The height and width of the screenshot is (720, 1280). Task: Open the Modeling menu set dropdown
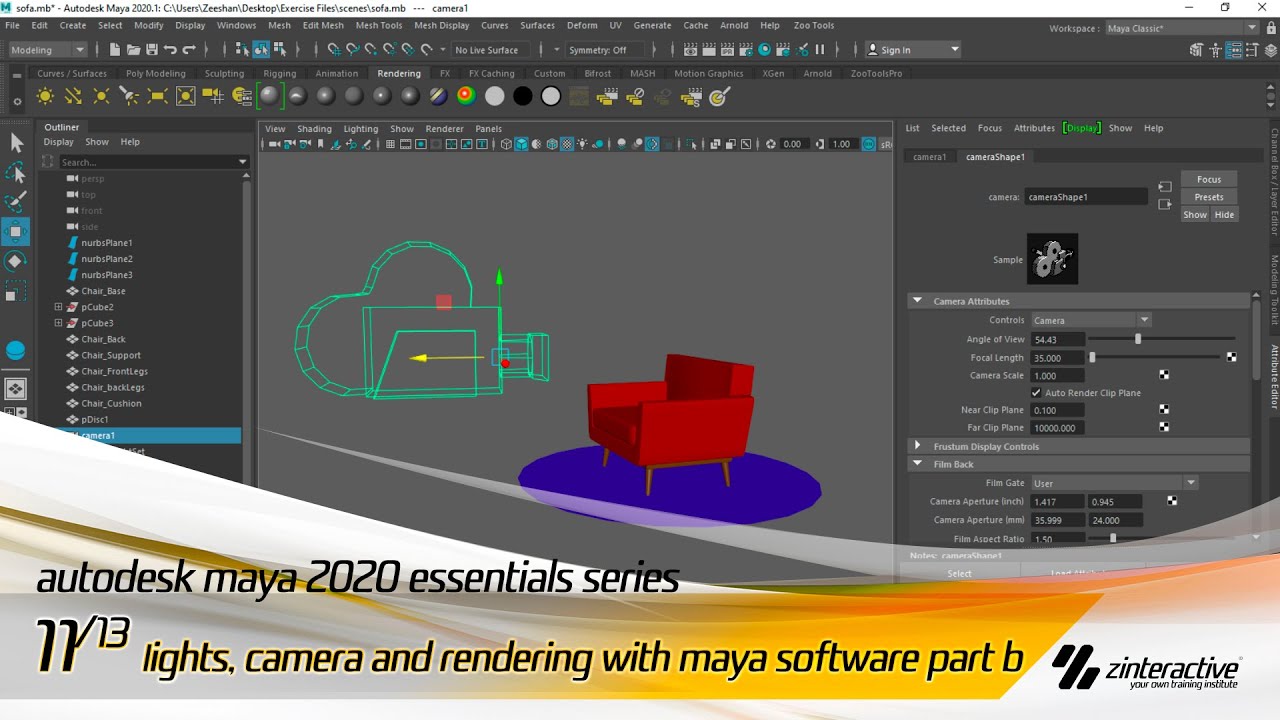(x=47, y=50)
